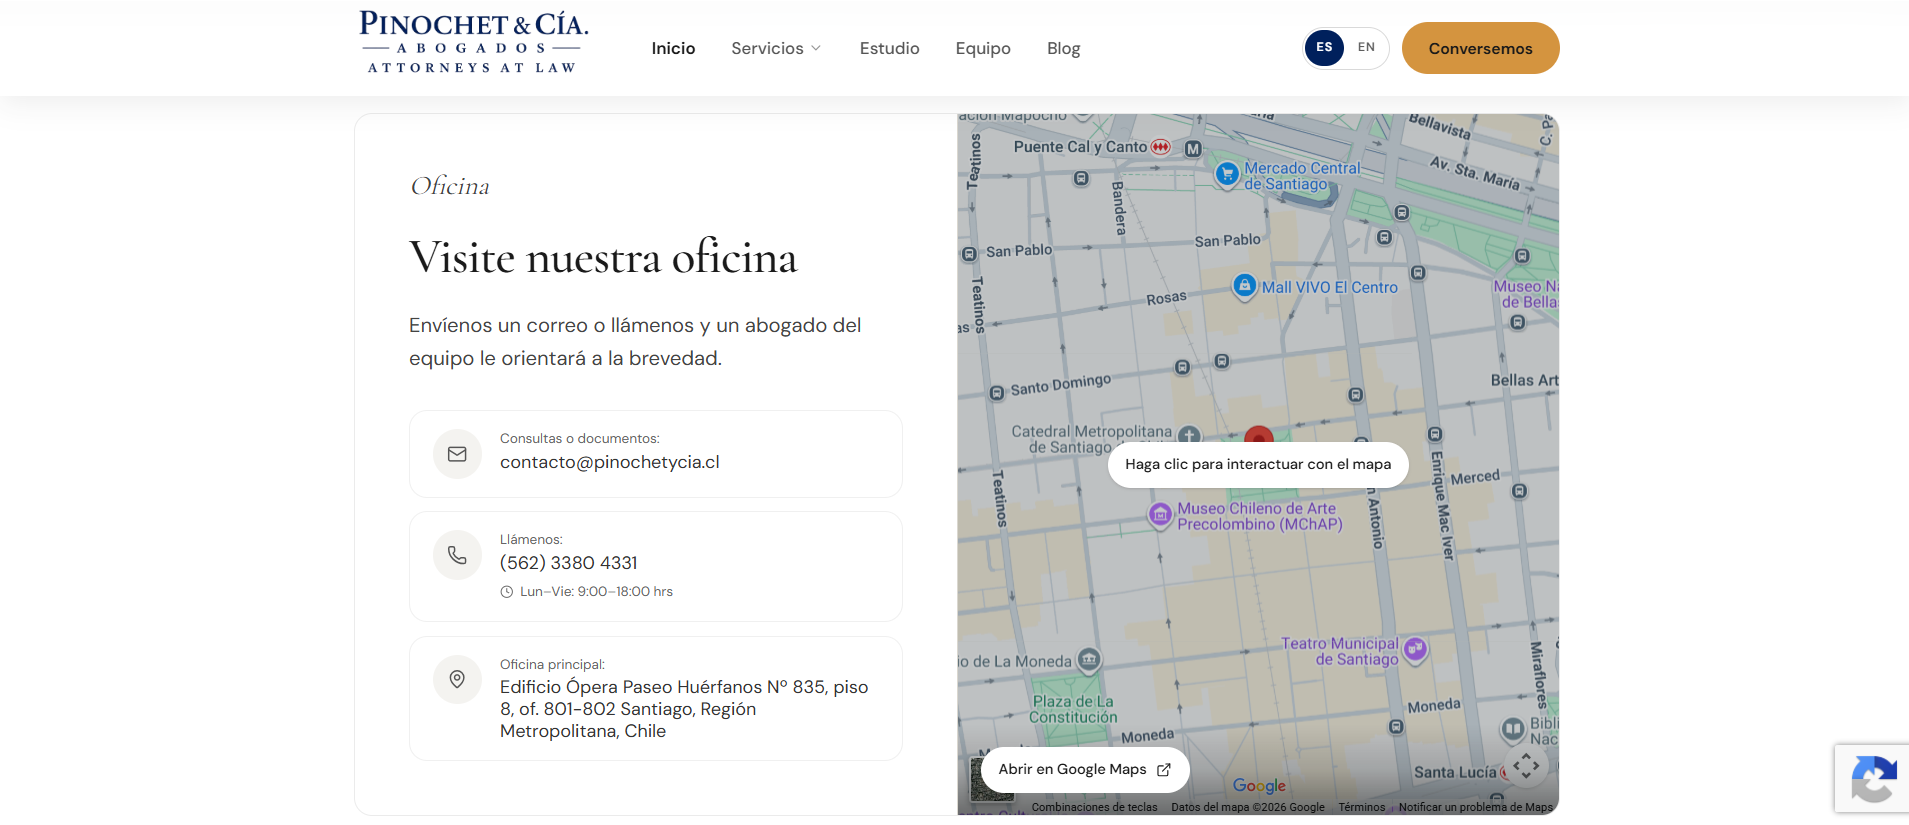Click 'Combinaciones de teclas' on the map
The height and width of the screenshot is (825, 1909).
(x=1094, y=807)
